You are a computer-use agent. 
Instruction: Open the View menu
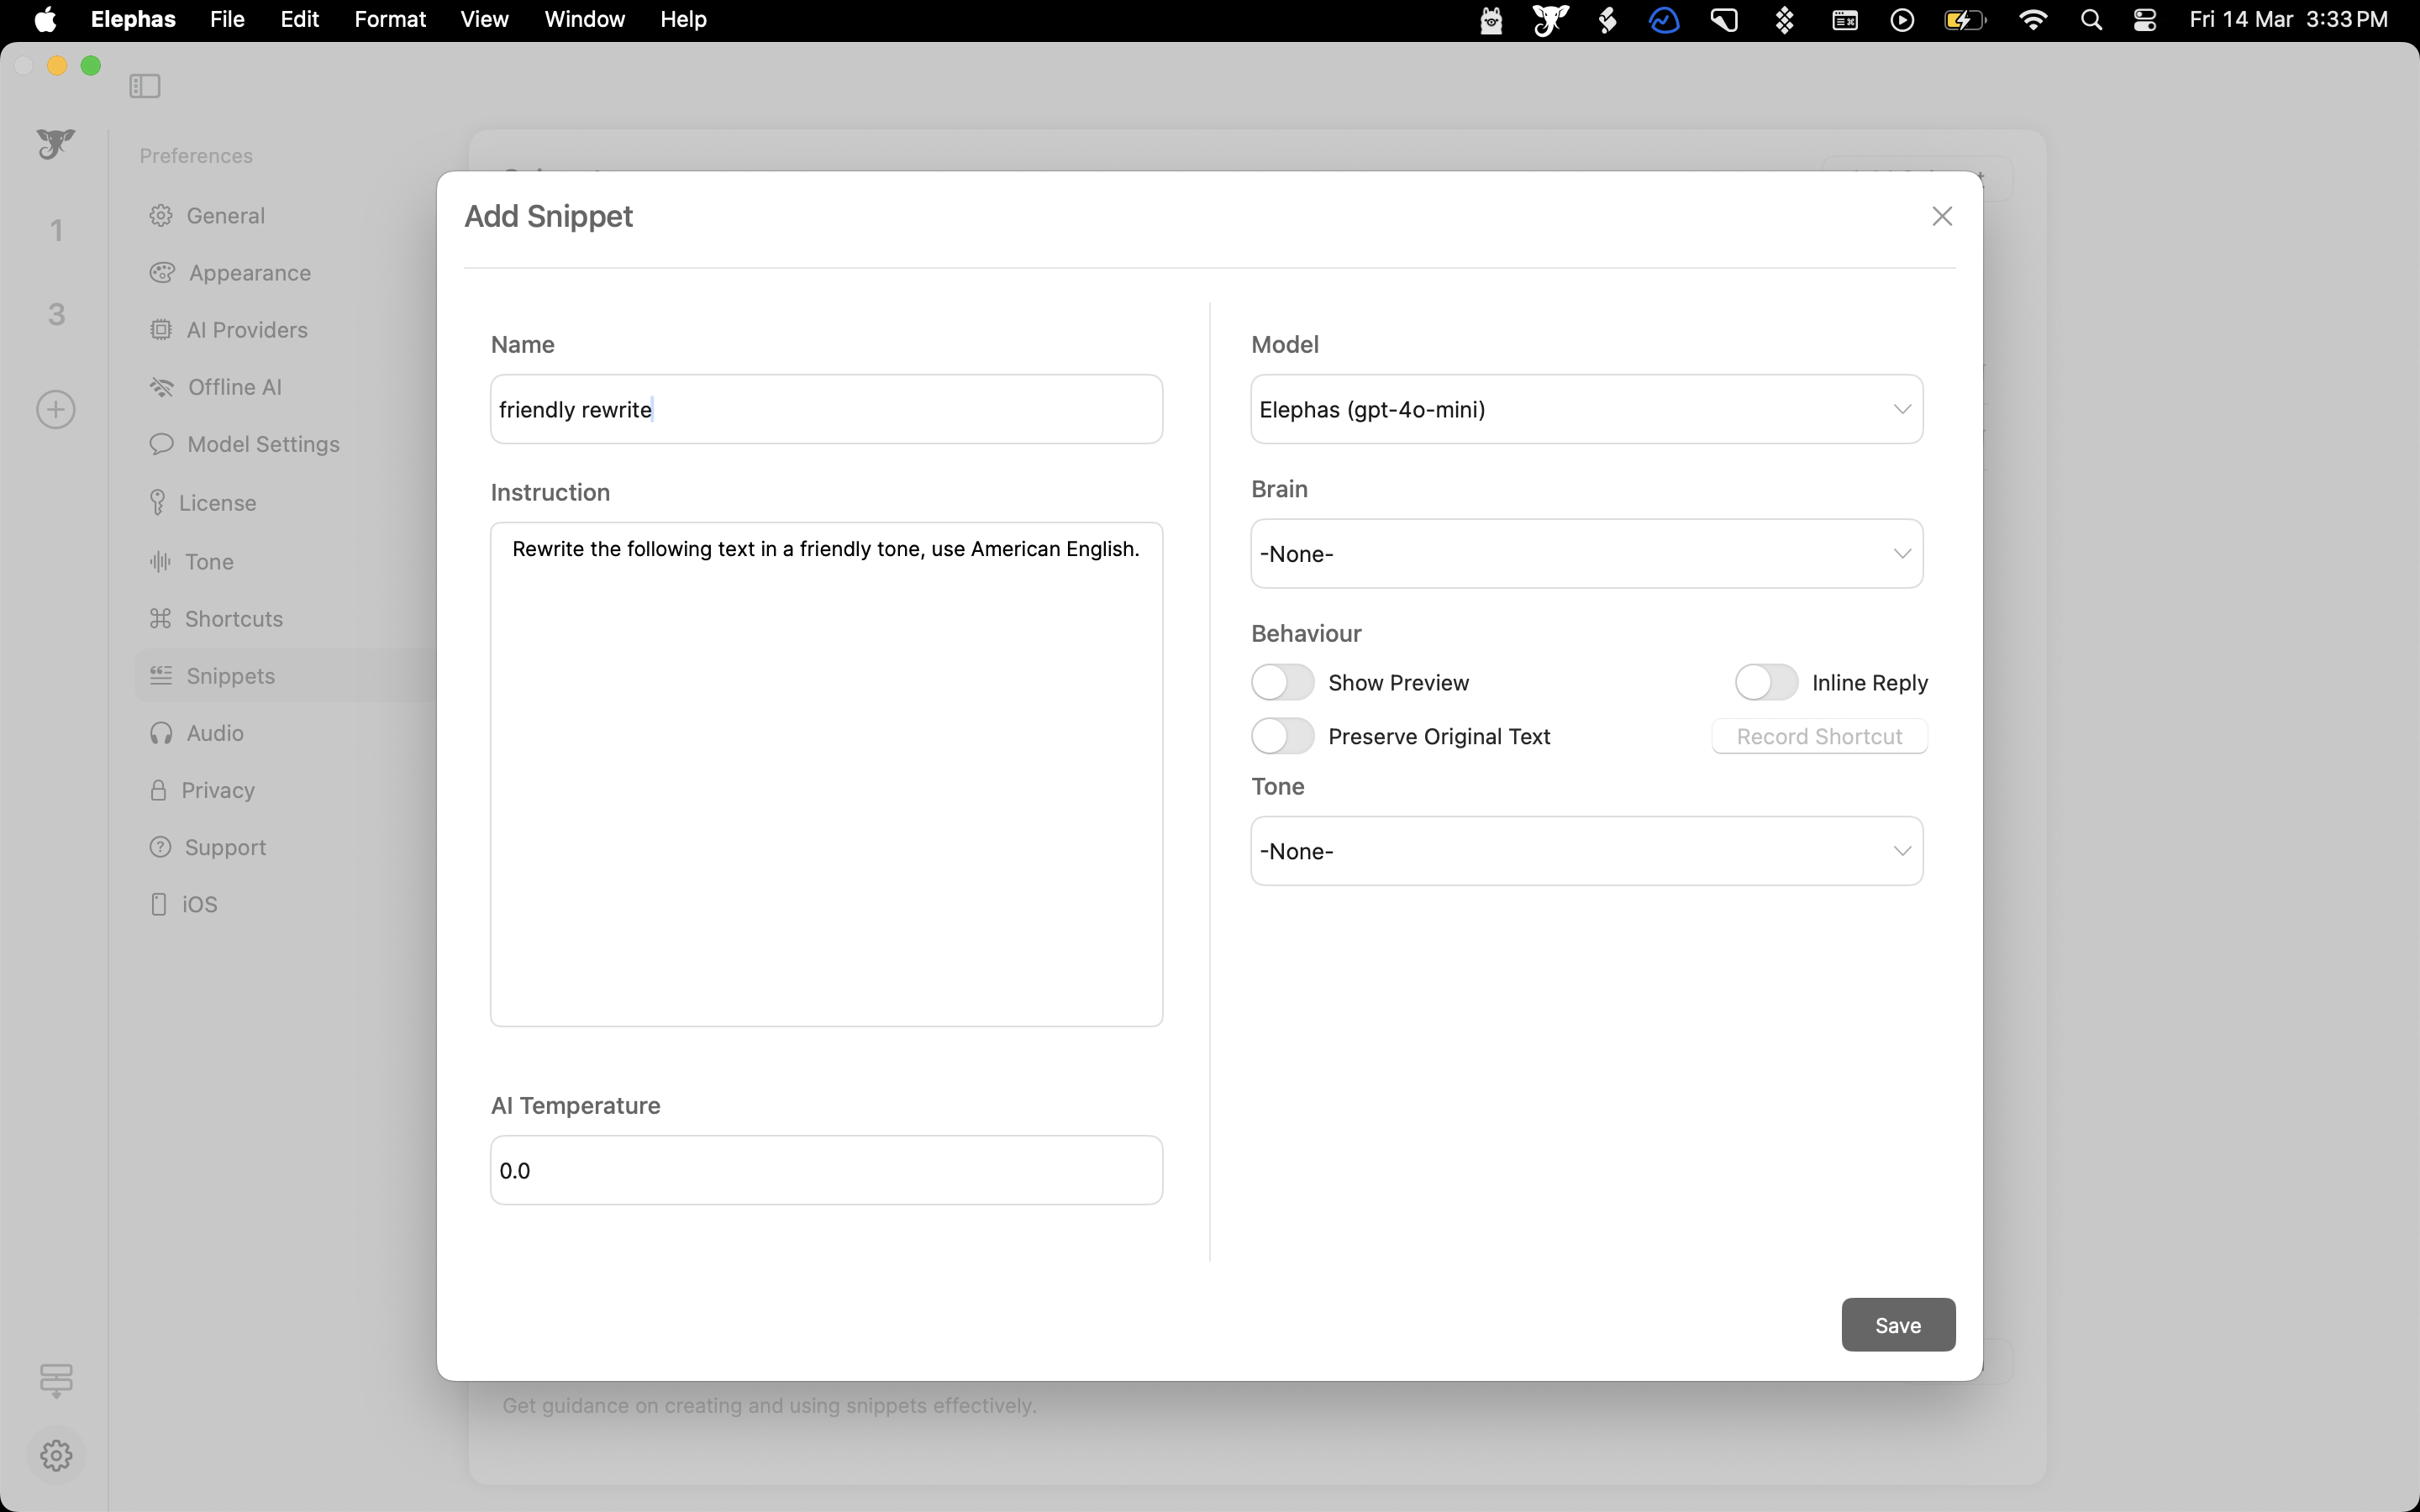click(484, 20)
